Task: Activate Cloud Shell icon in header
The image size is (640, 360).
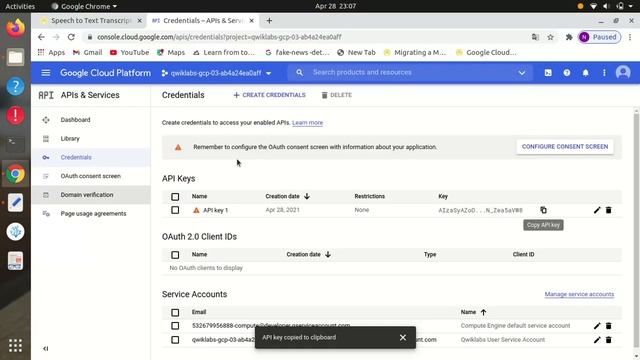Action: [548, 73]
